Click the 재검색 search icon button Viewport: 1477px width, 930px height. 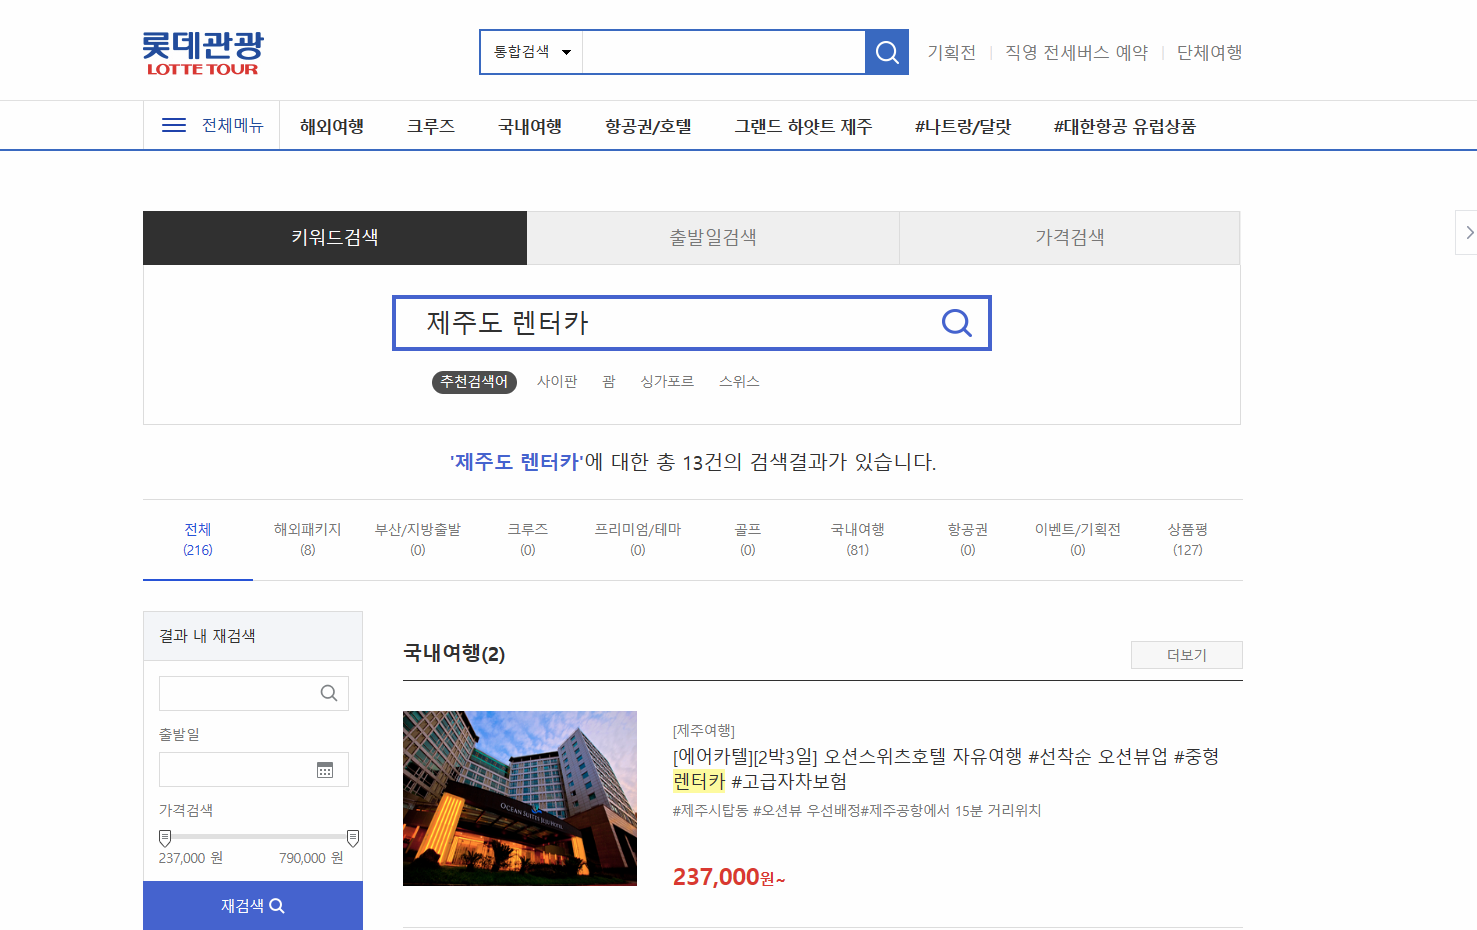[252, 905]
